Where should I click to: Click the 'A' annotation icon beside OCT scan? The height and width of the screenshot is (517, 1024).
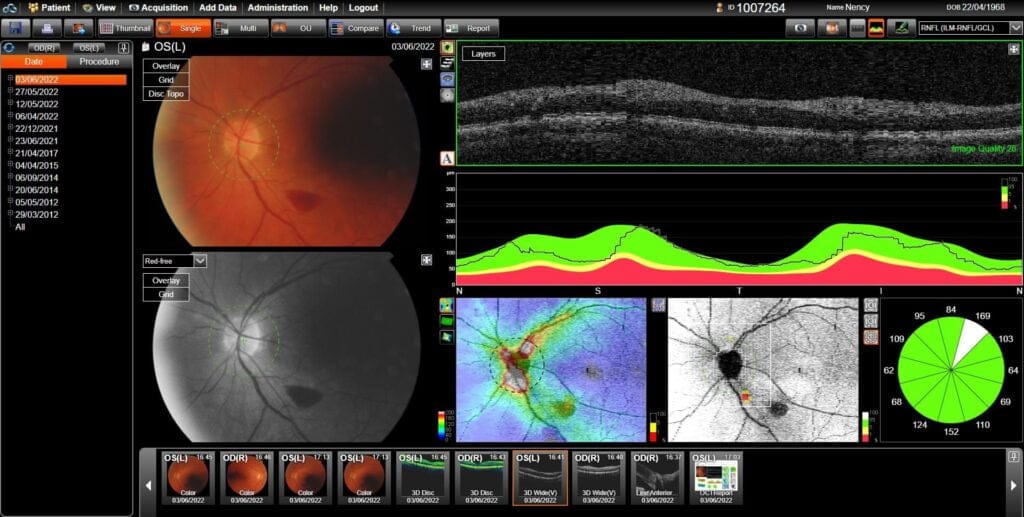click(x=447, y=158)
